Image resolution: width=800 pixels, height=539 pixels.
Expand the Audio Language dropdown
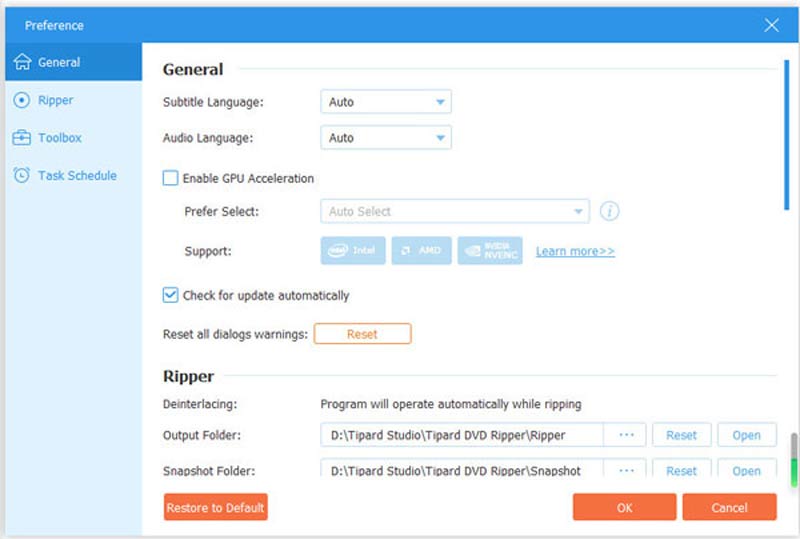[386, 138]
